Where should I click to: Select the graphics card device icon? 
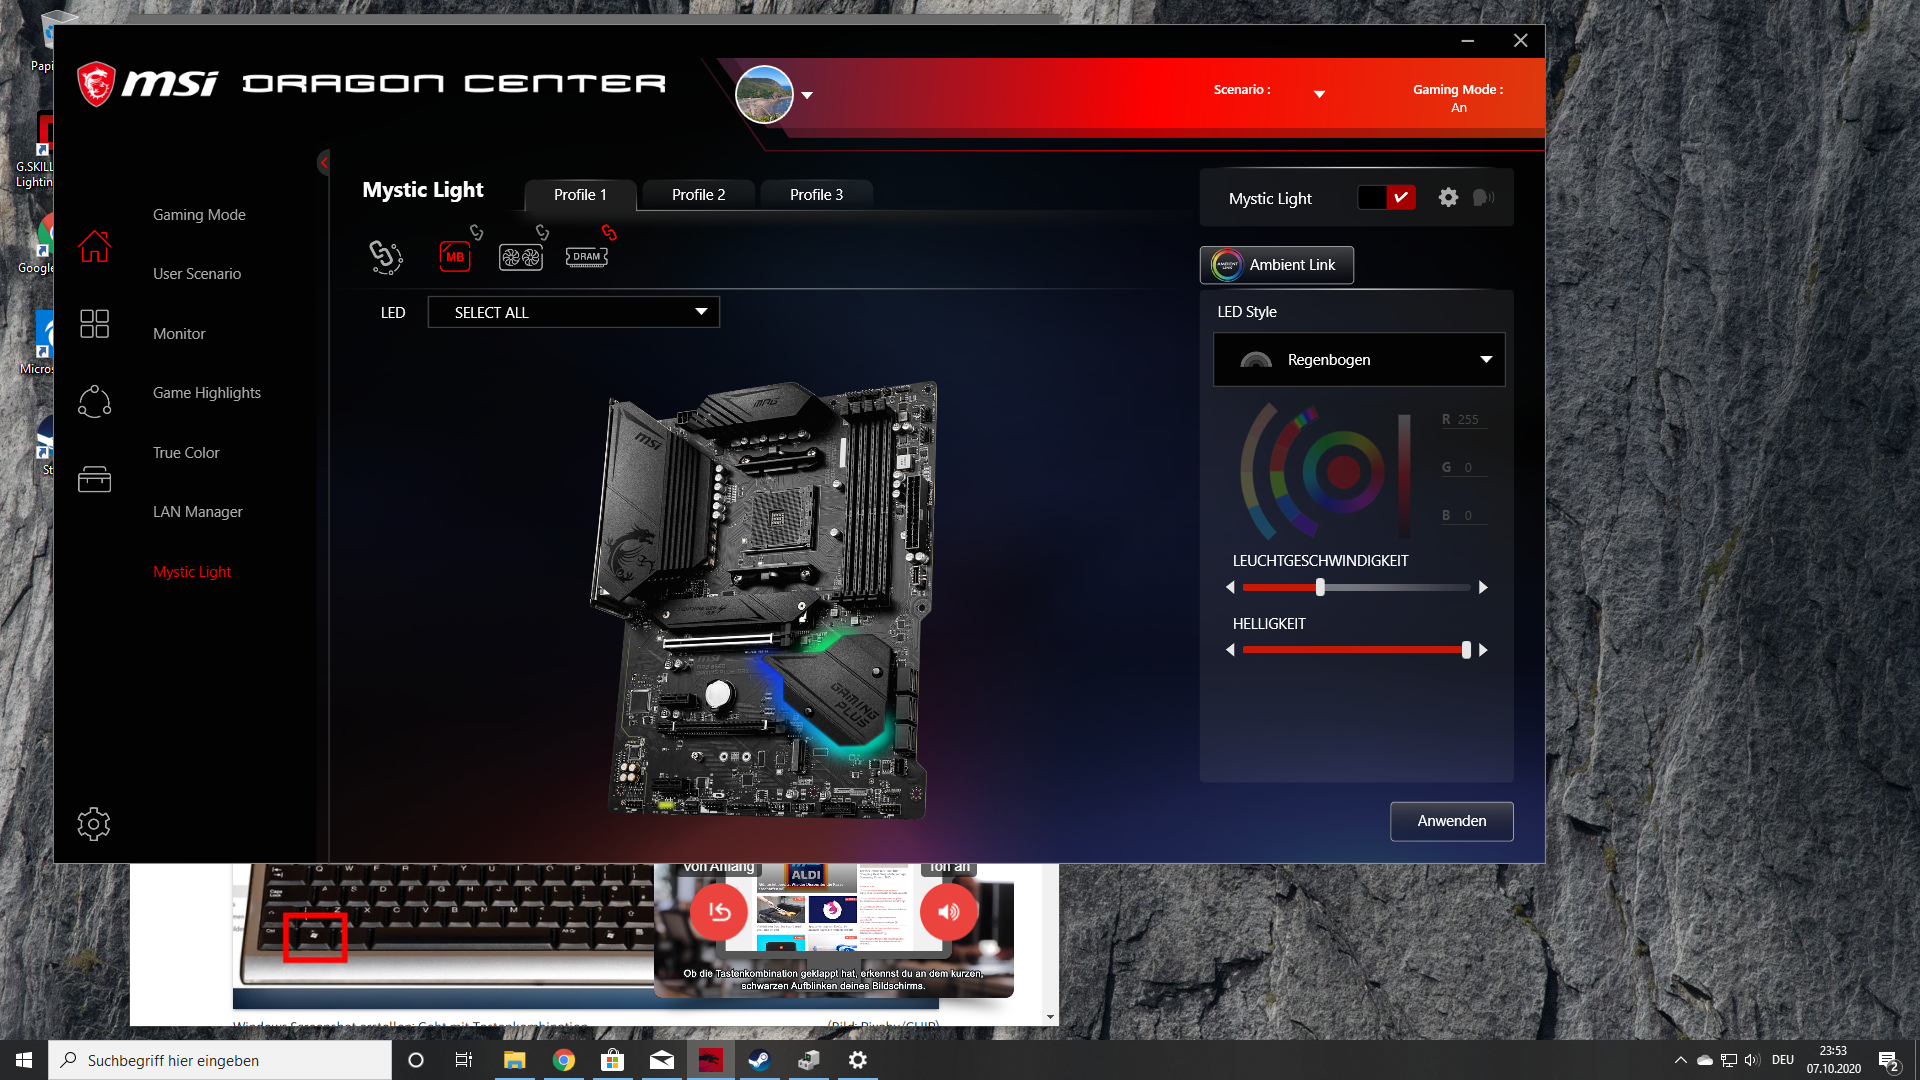tap(520, 258)
